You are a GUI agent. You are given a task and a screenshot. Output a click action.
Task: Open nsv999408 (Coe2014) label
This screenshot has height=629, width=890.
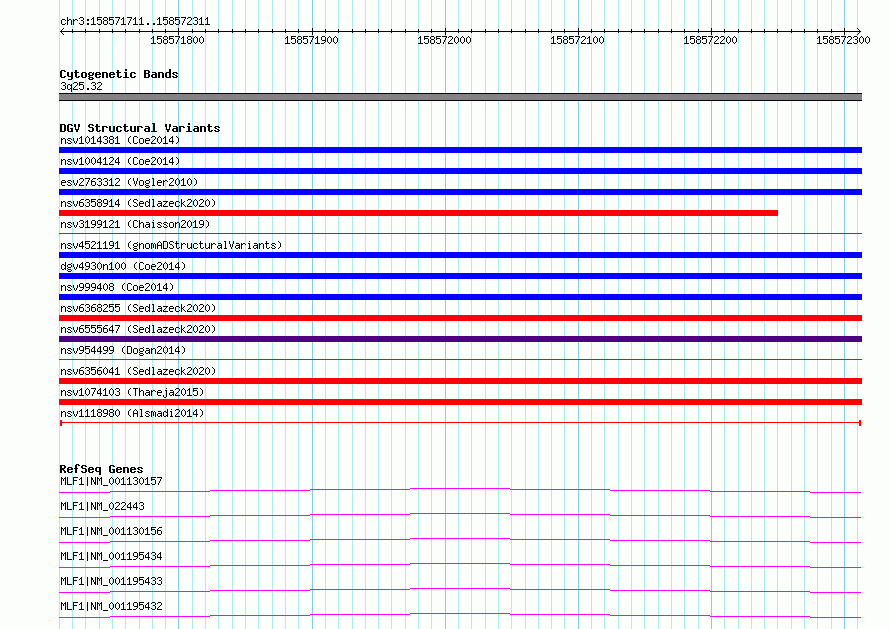click(117, 287)
